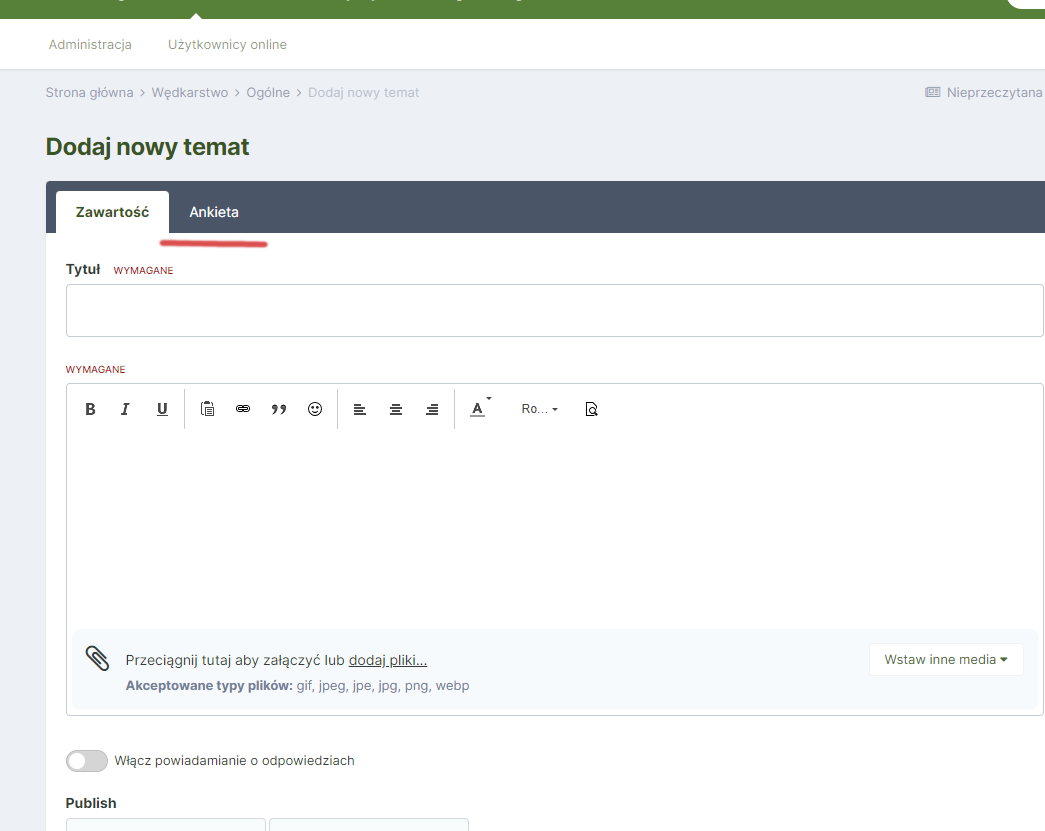Open Nieprzeczytana content link
1045x831 pixels.
[x=994, y=93]
